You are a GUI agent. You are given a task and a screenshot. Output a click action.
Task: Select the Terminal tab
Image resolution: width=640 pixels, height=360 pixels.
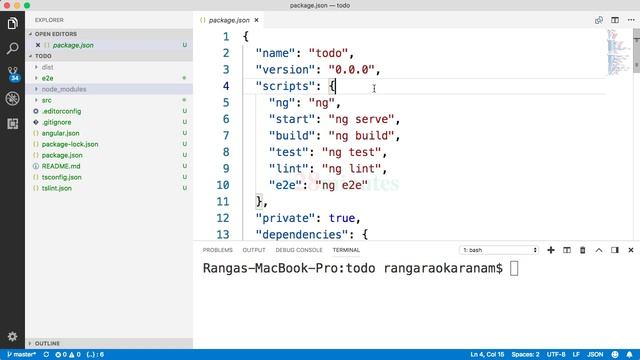[346, 250]
